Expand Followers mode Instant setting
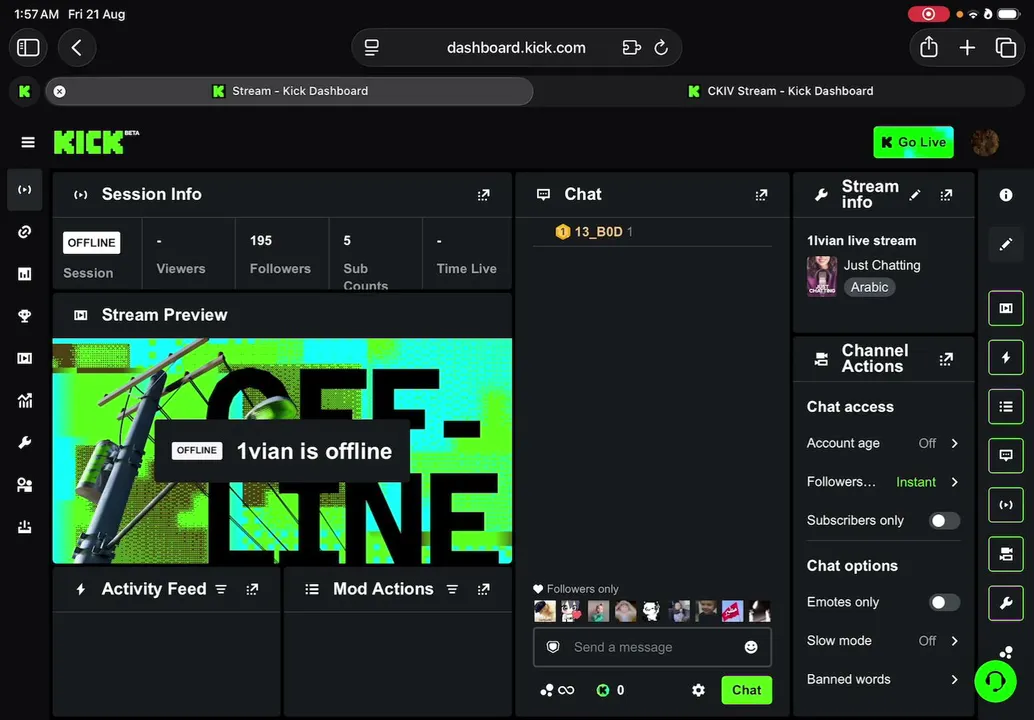The width and height of the screenshot is (1034, 720). 883,482
